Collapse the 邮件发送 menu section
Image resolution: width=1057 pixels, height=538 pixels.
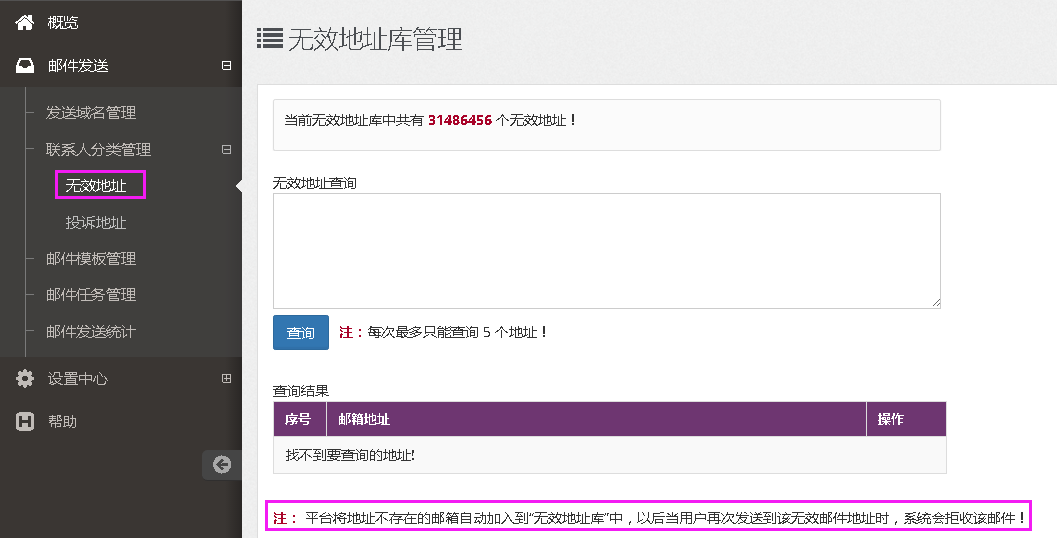[226, 66]
